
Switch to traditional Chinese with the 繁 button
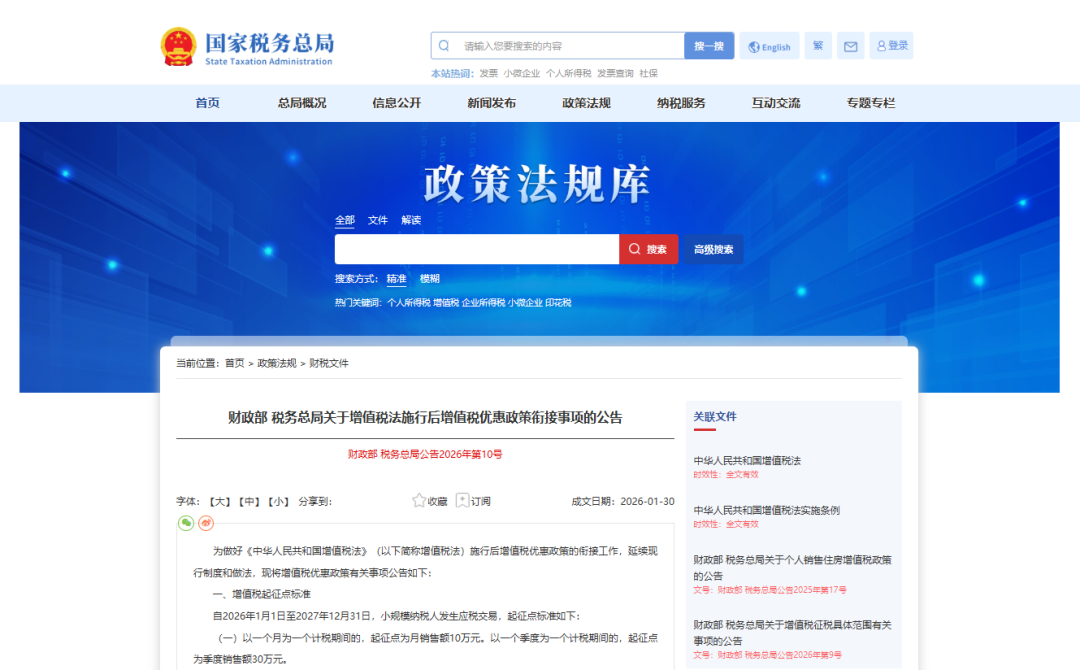[x=817, y=45]
